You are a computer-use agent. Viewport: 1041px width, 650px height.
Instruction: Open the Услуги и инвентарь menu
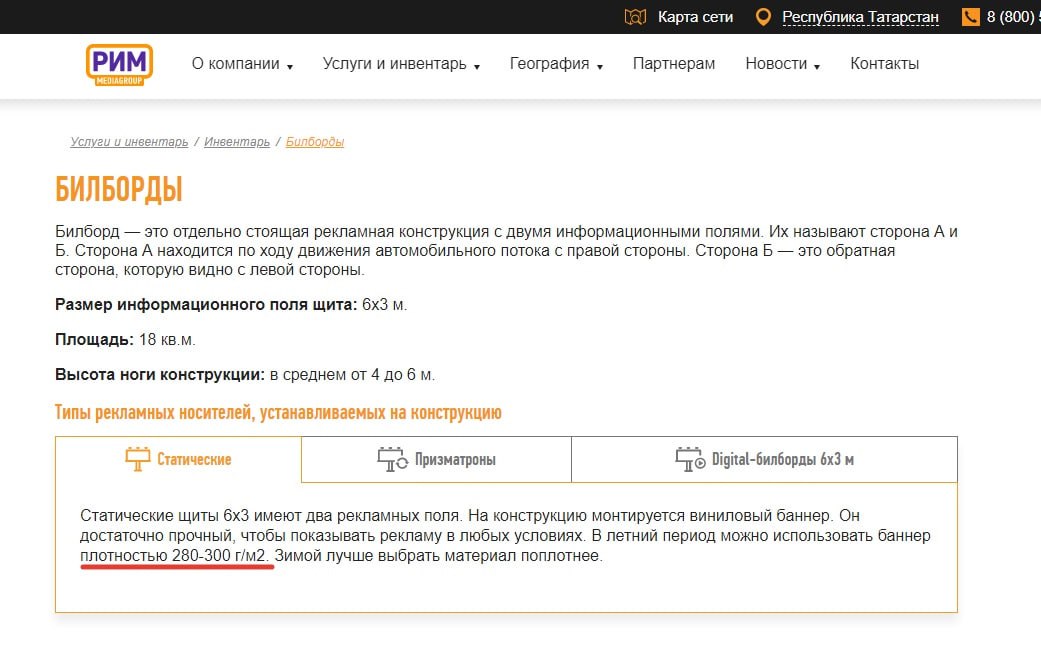click(x=394, y=64)
